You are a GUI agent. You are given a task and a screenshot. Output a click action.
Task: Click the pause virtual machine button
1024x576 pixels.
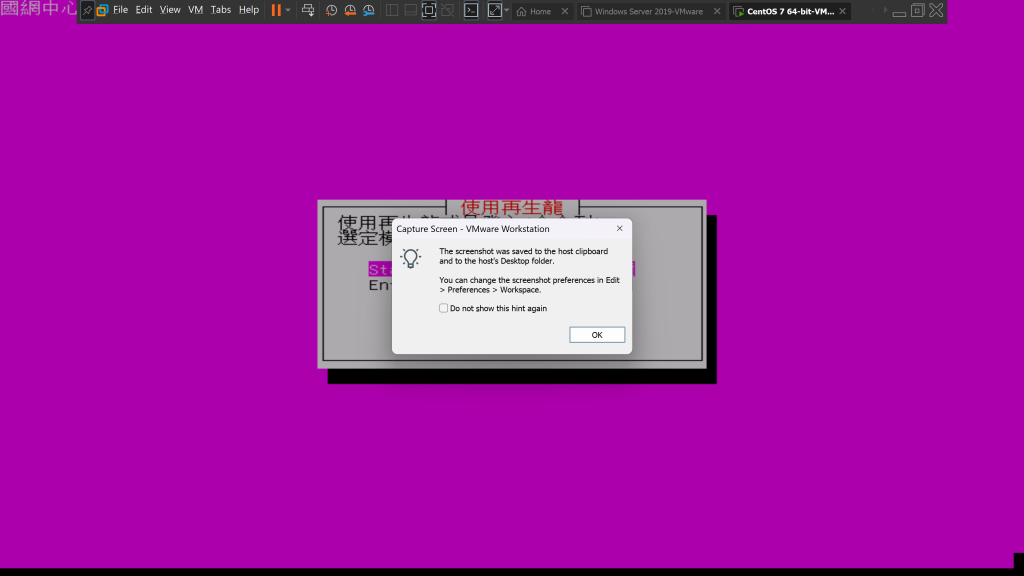[x=276, y=10]
